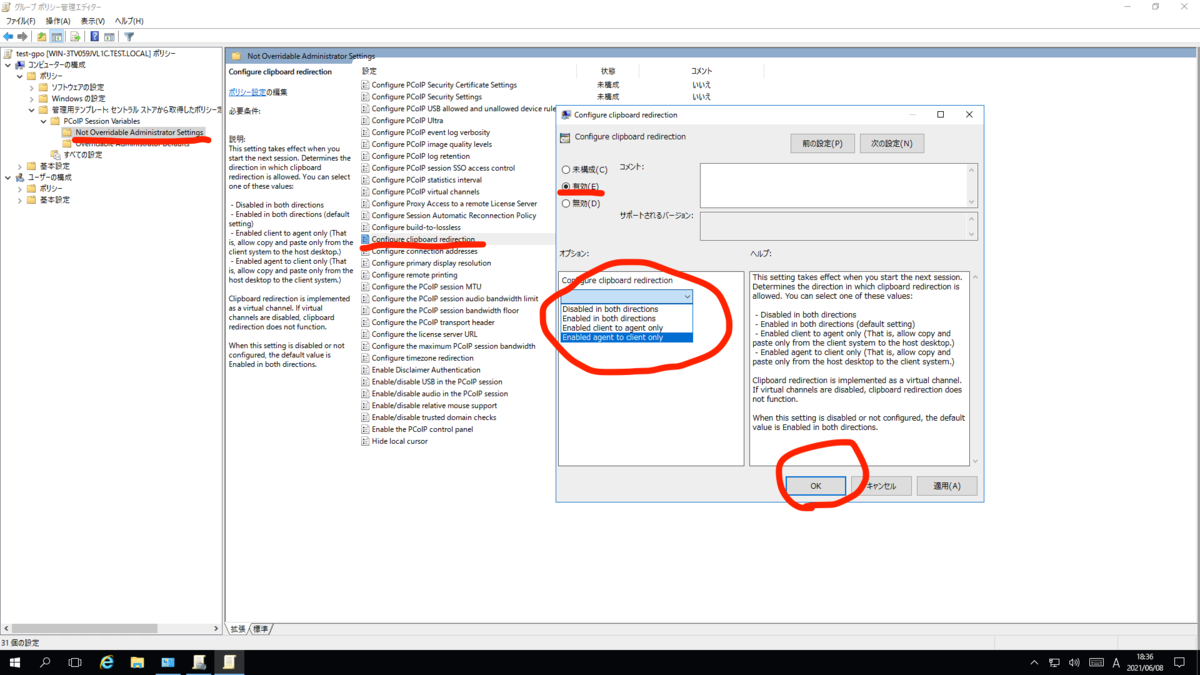Choose 'Enabled in both directions' option
Screen dimensions: 1200x675
tap(627, 319)
